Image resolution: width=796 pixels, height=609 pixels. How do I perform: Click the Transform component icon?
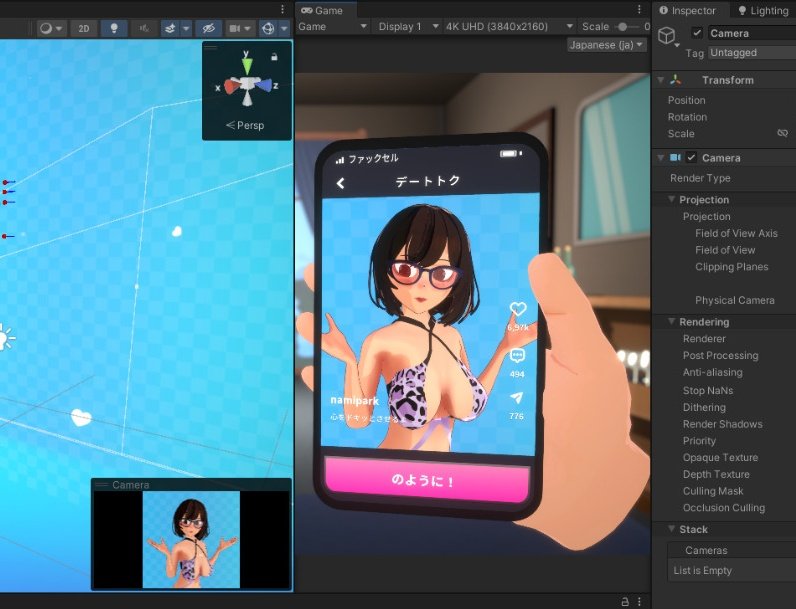[676, 80]
